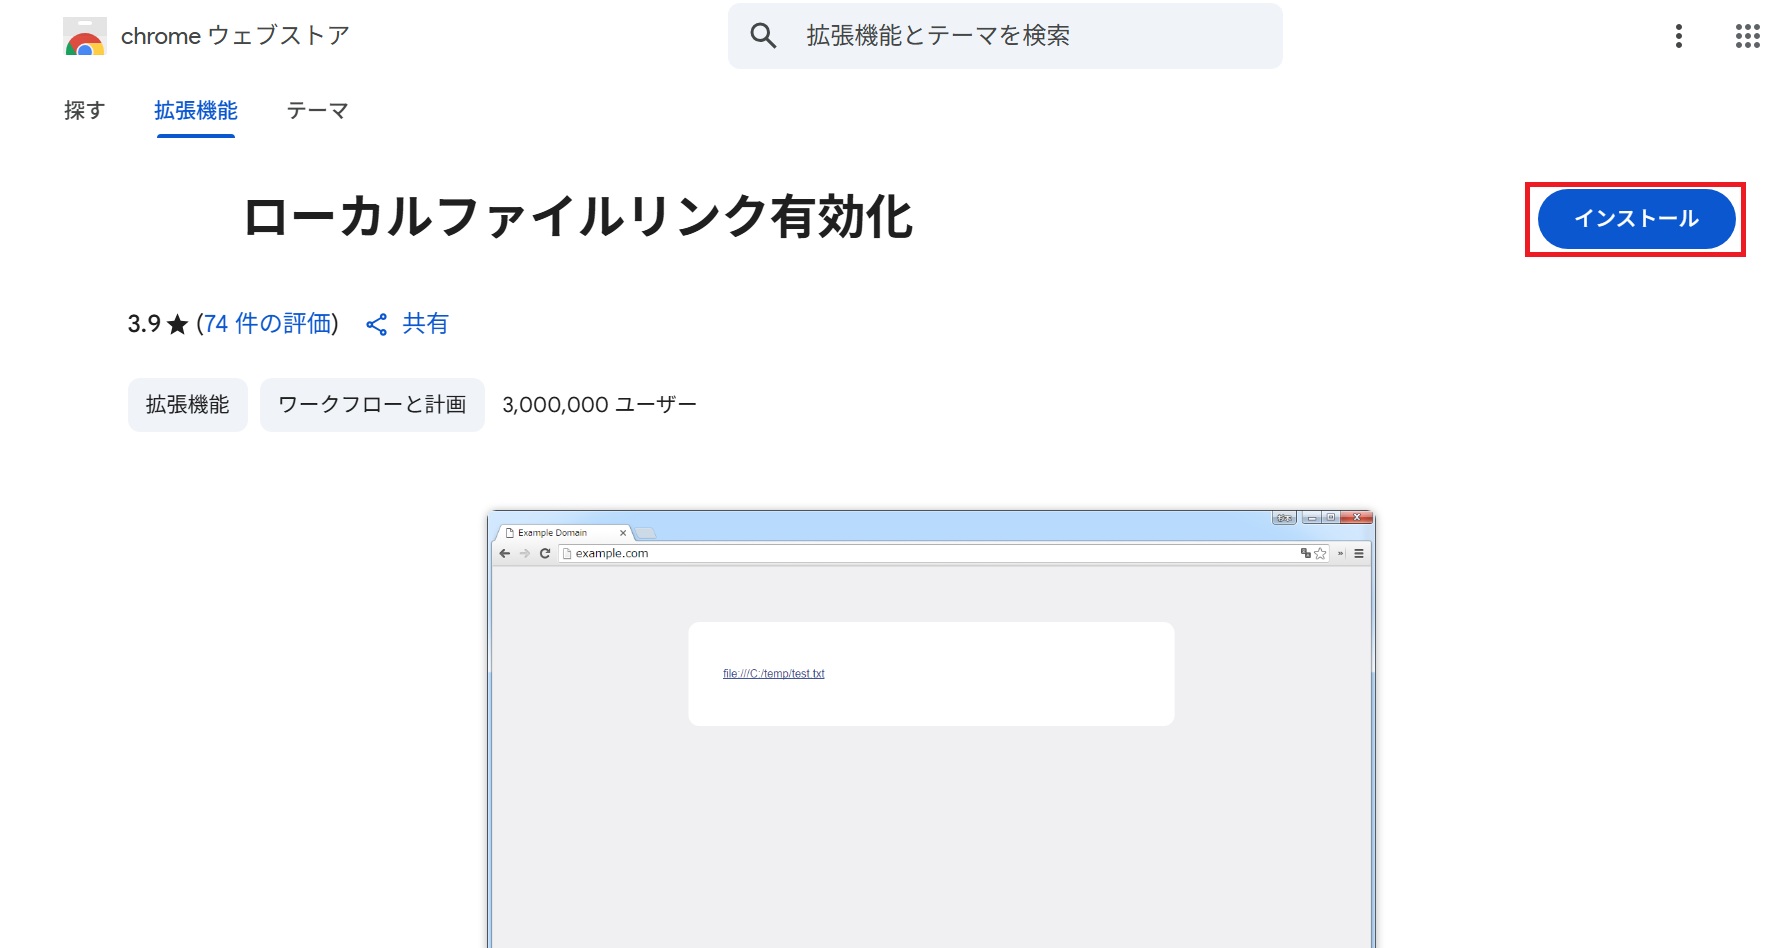Open the three-dot vertical menu
Screen dimensions: 1774x948
point(1678,36)
